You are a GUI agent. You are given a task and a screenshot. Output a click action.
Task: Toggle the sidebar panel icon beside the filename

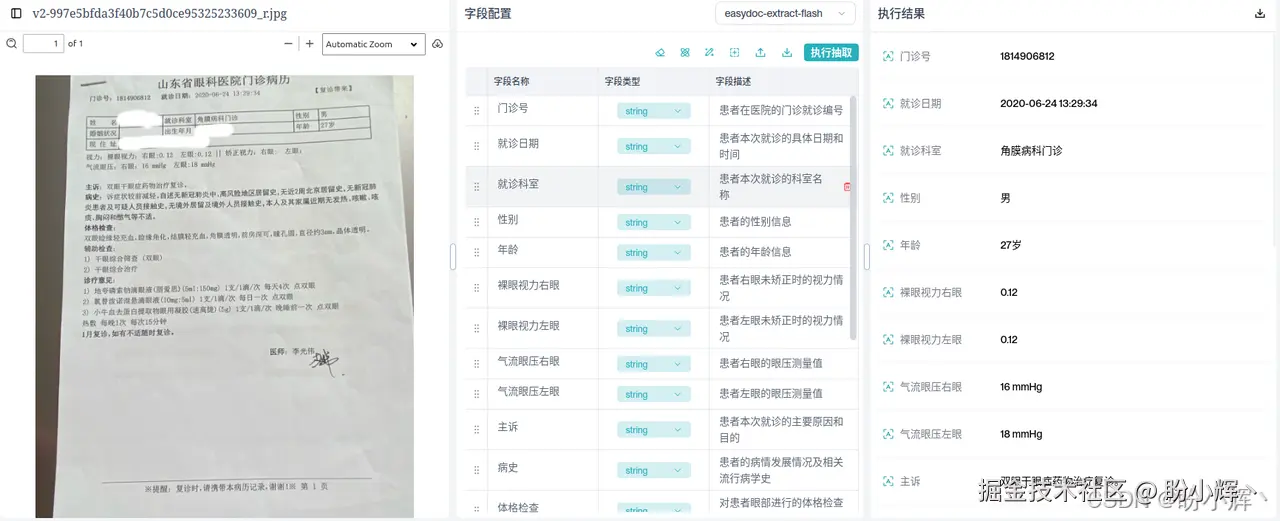coord(16,13)
